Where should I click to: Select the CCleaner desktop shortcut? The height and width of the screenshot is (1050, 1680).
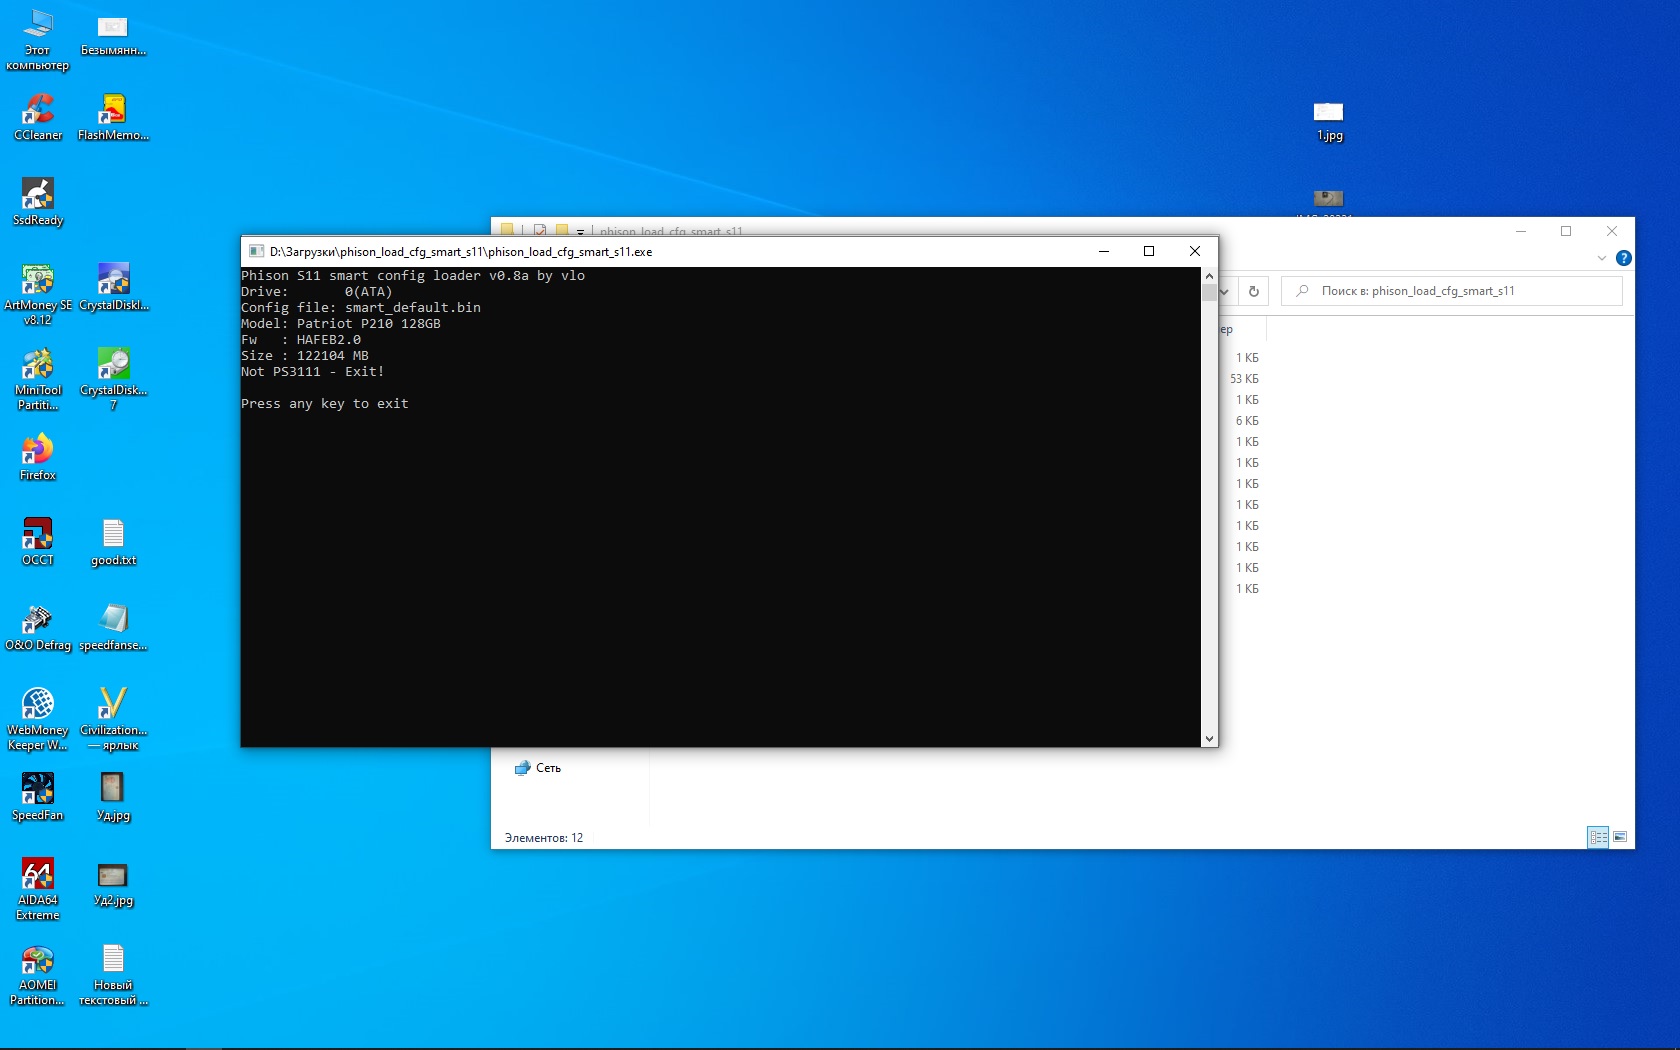(x=38, y=118)
